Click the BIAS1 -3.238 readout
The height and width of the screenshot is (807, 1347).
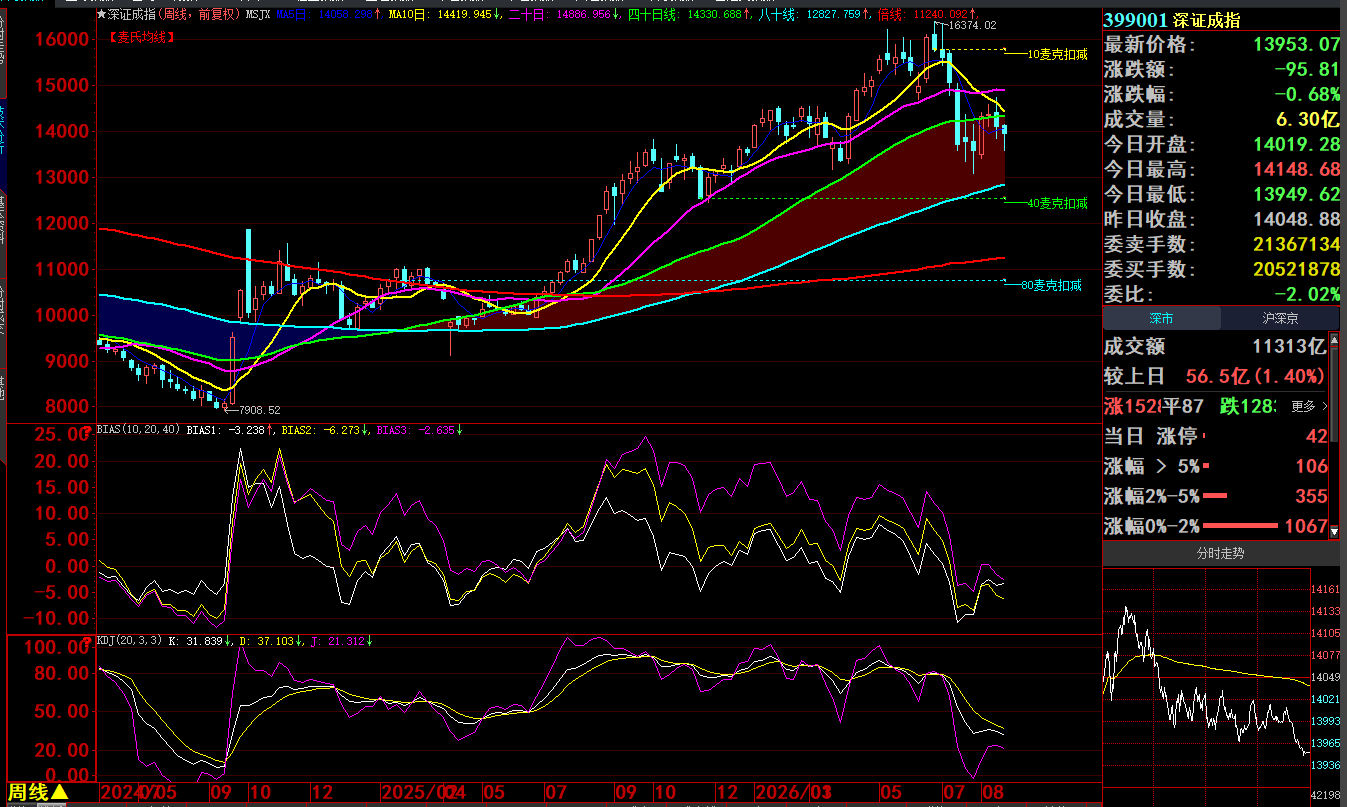(x=231, y=430)
